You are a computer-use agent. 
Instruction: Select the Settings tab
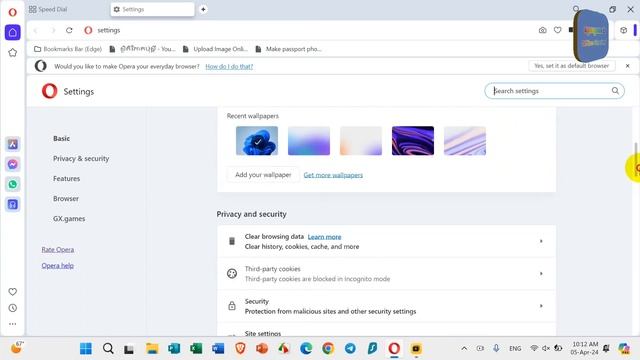click(152, 9)
